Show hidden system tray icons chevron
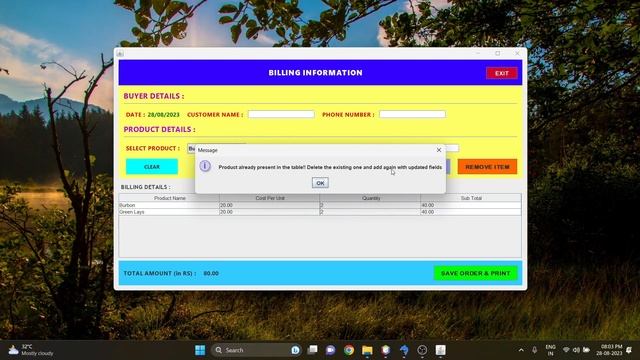Screen dimensions: 640x360 coord(521,350)
